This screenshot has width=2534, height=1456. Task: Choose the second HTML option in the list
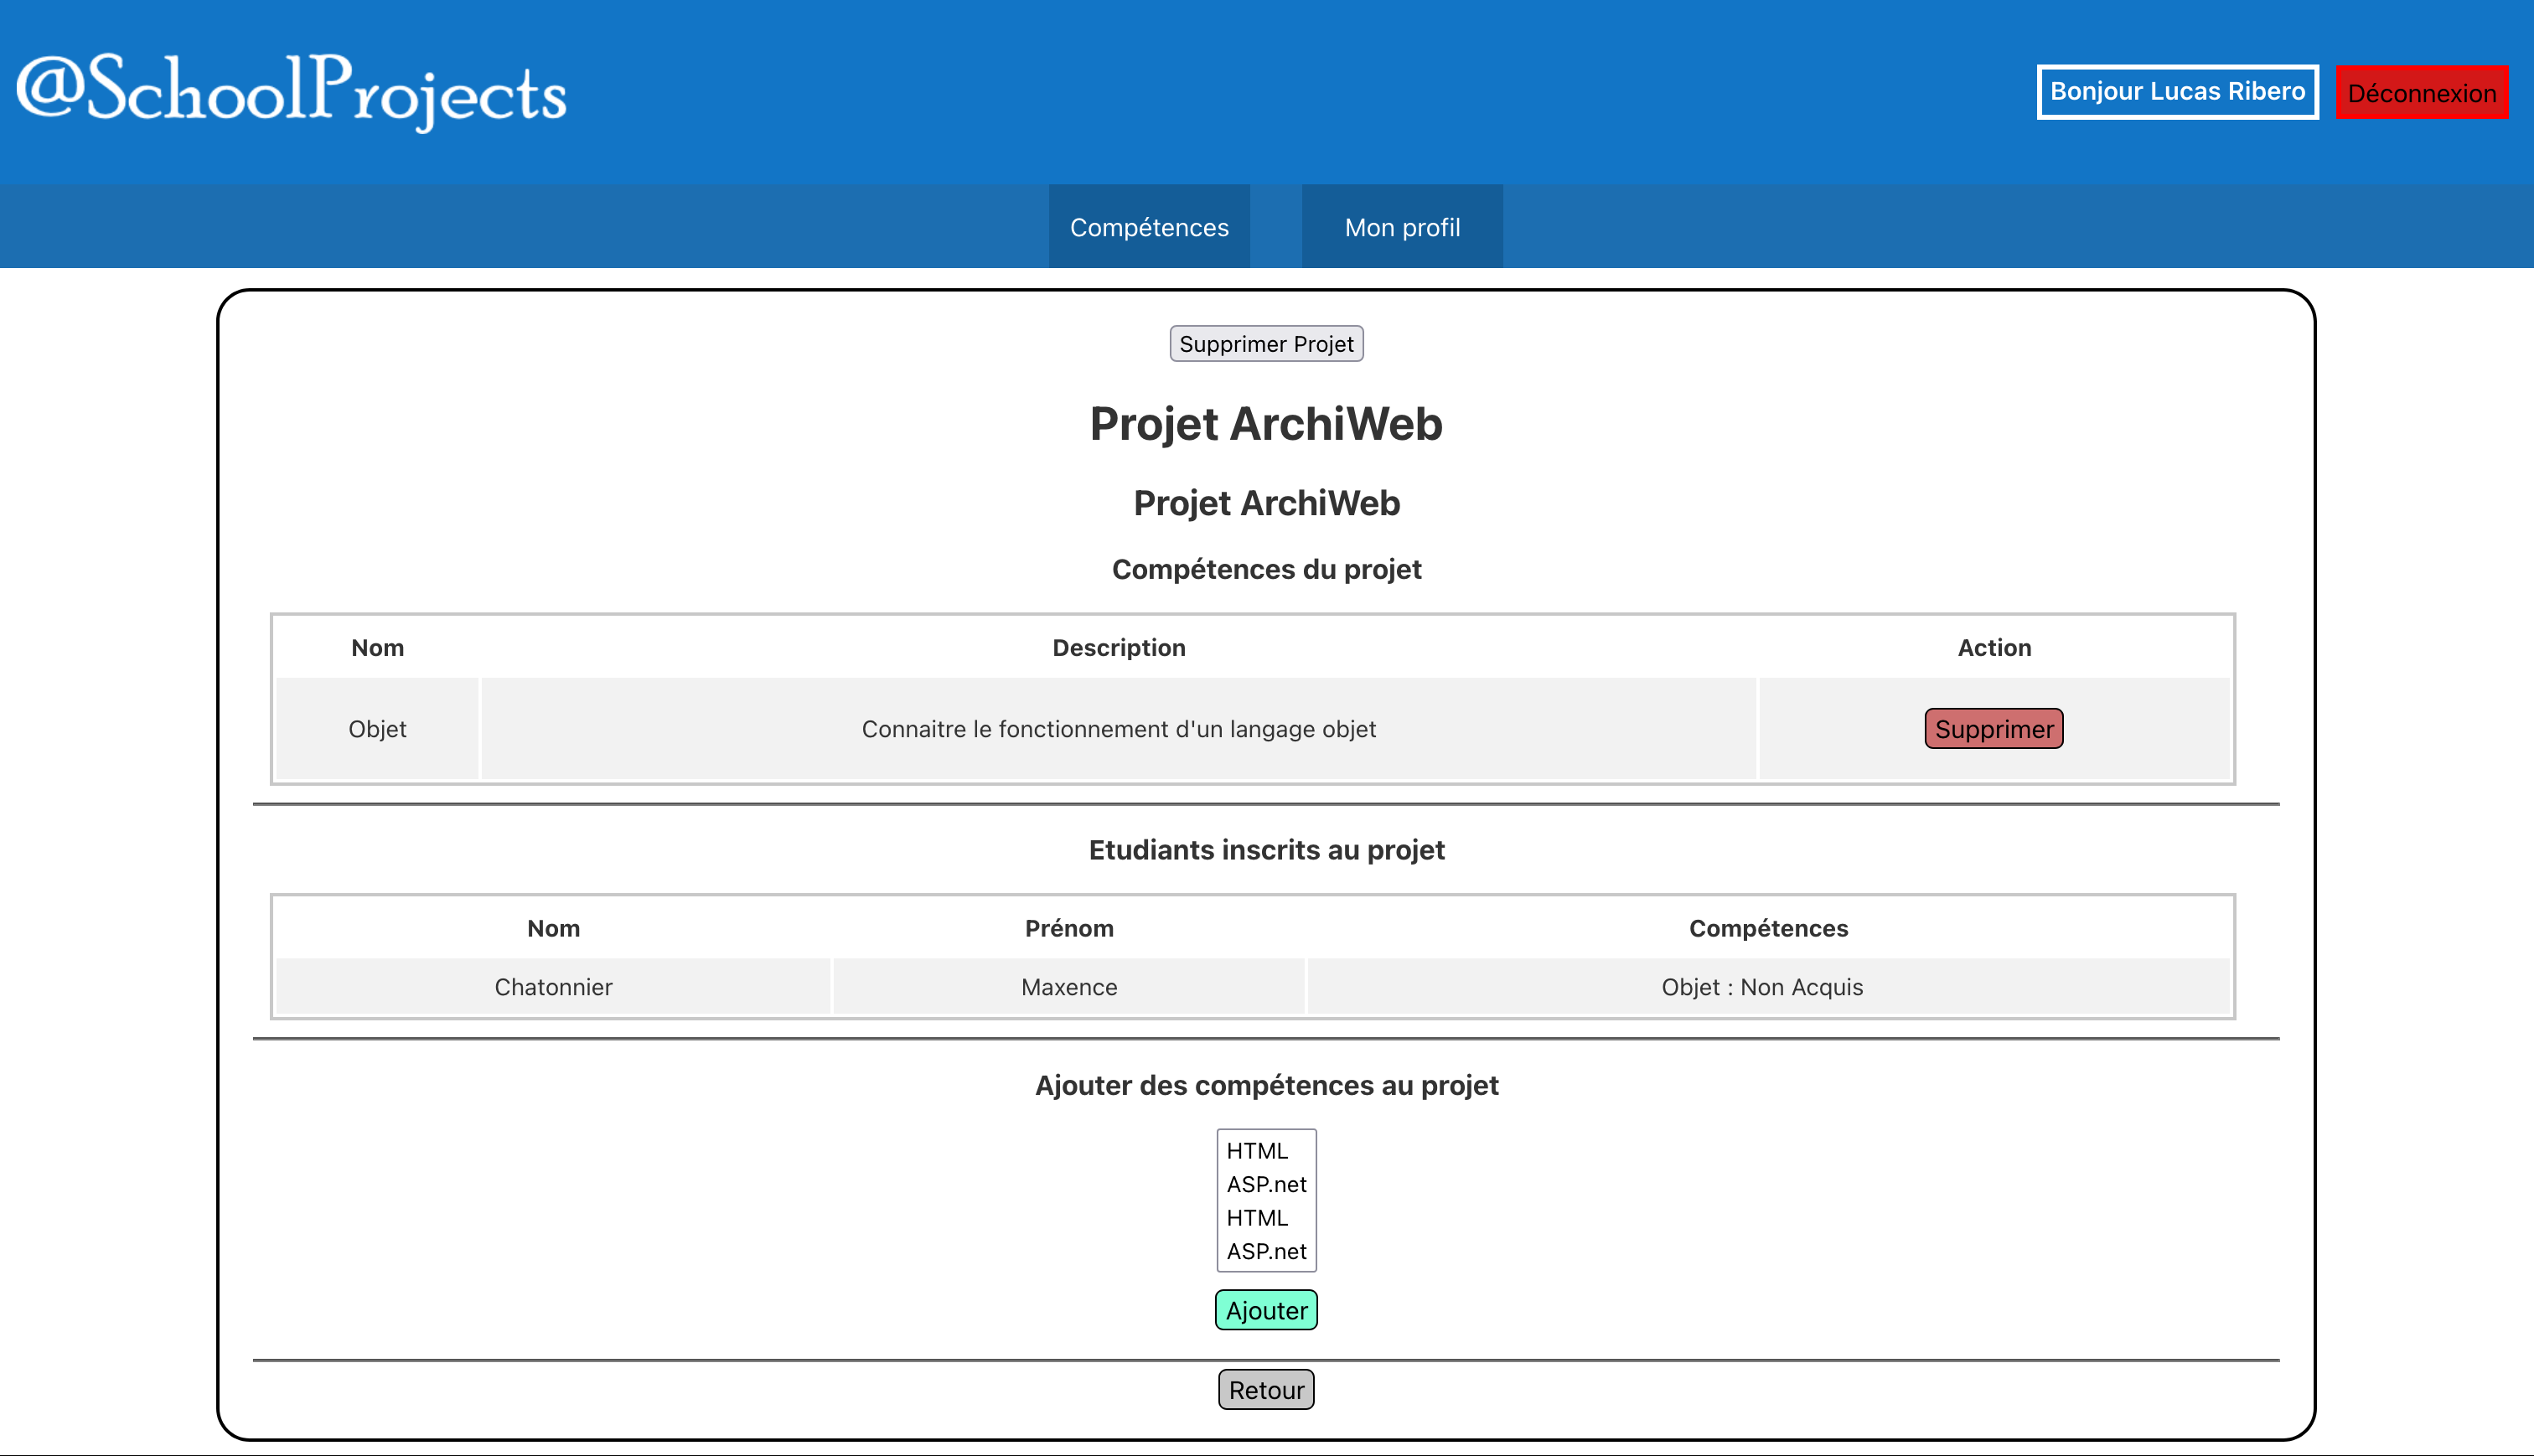(x=1266, y=1218)
